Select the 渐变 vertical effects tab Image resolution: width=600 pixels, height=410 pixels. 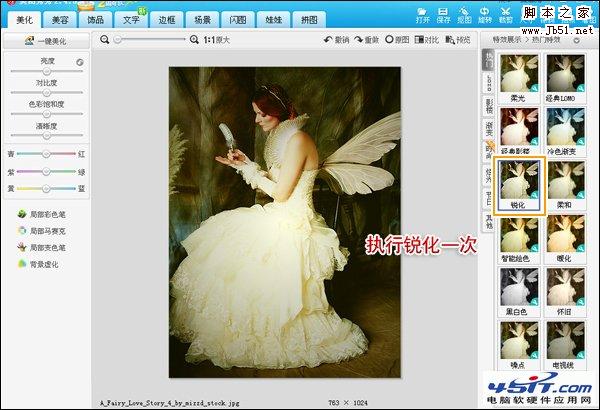(x=488, y=129)
